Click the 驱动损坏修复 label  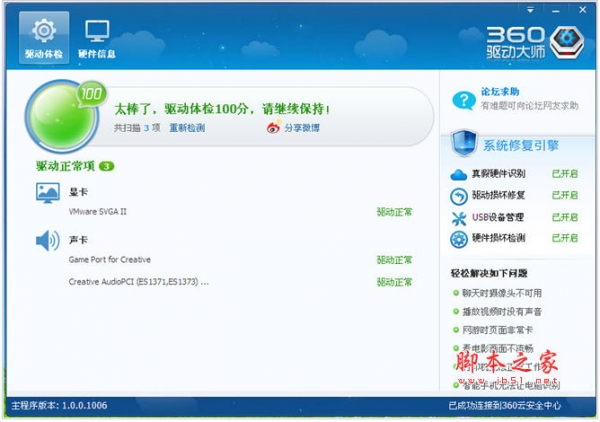[x=499, y=195]
